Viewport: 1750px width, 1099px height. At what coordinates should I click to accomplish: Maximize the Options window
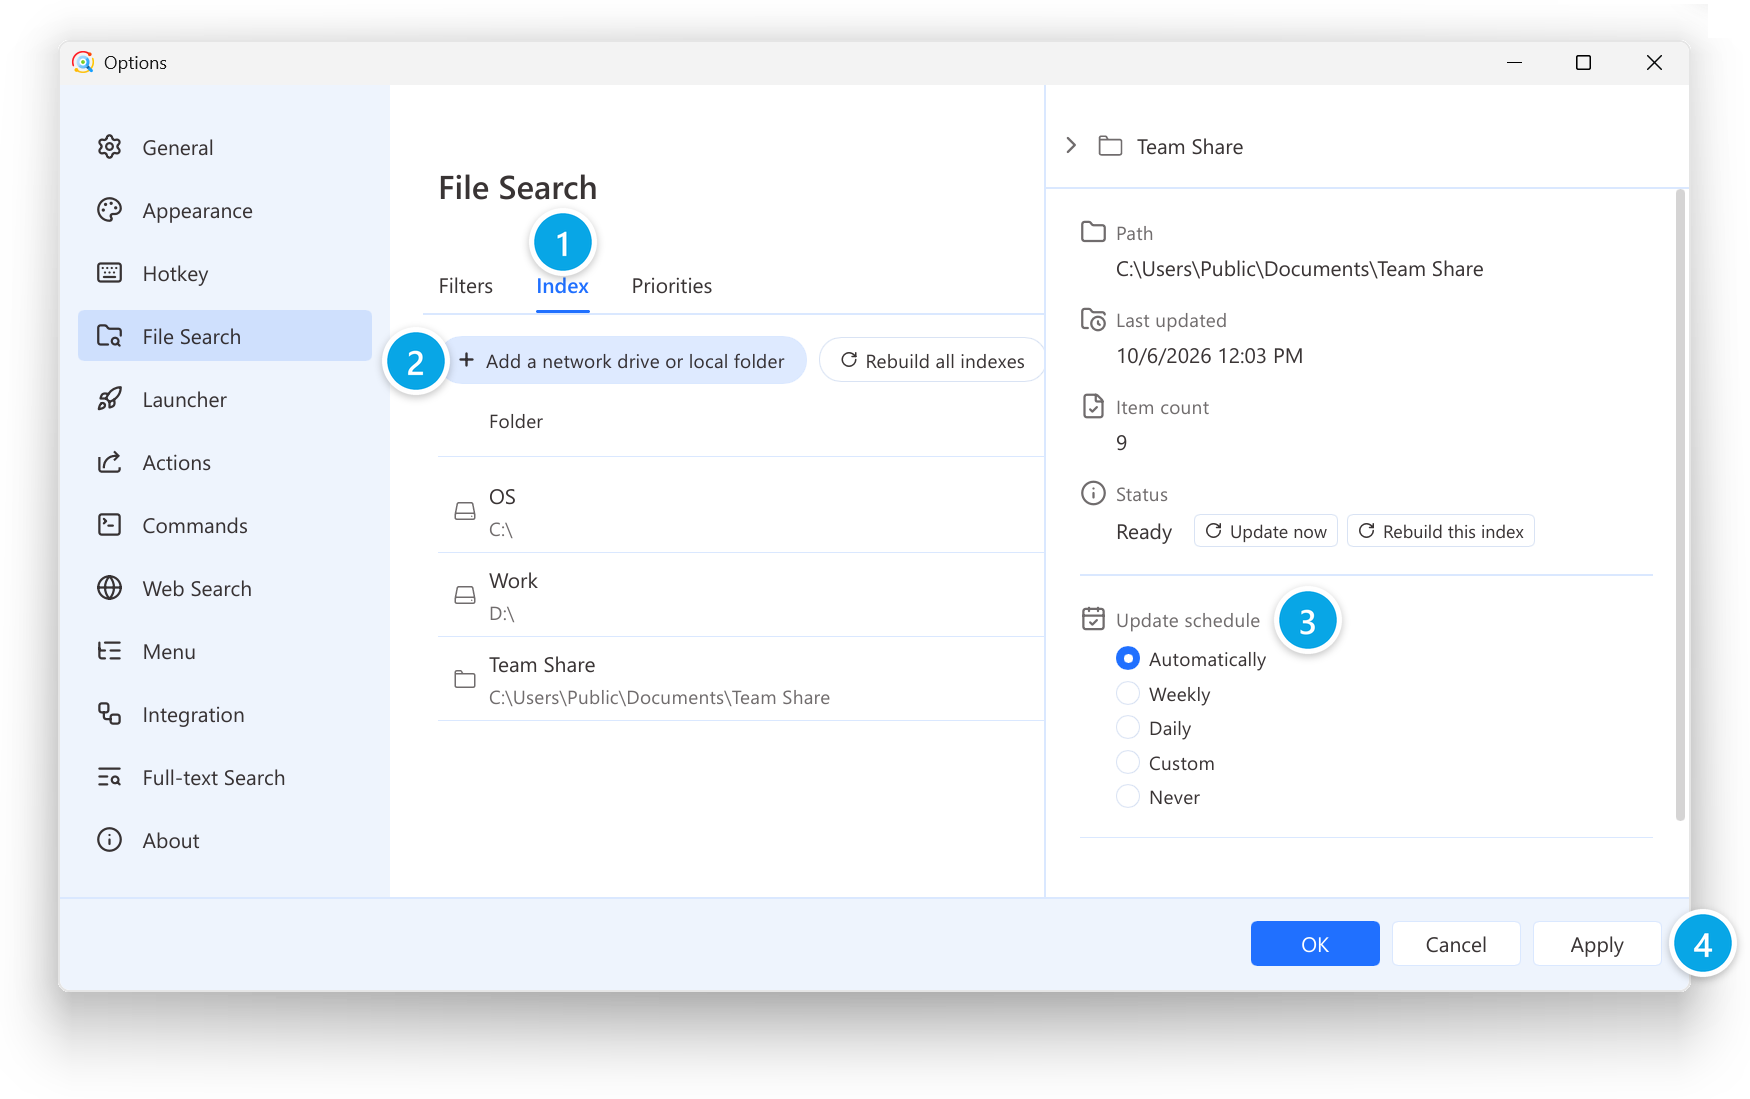[1583, 62]
